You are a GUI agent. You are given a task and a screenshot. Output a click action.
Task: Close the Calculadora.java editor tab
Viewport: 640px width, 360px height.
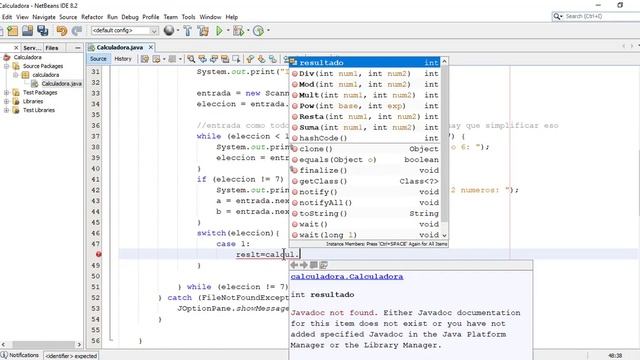click(x=151, y=47)
